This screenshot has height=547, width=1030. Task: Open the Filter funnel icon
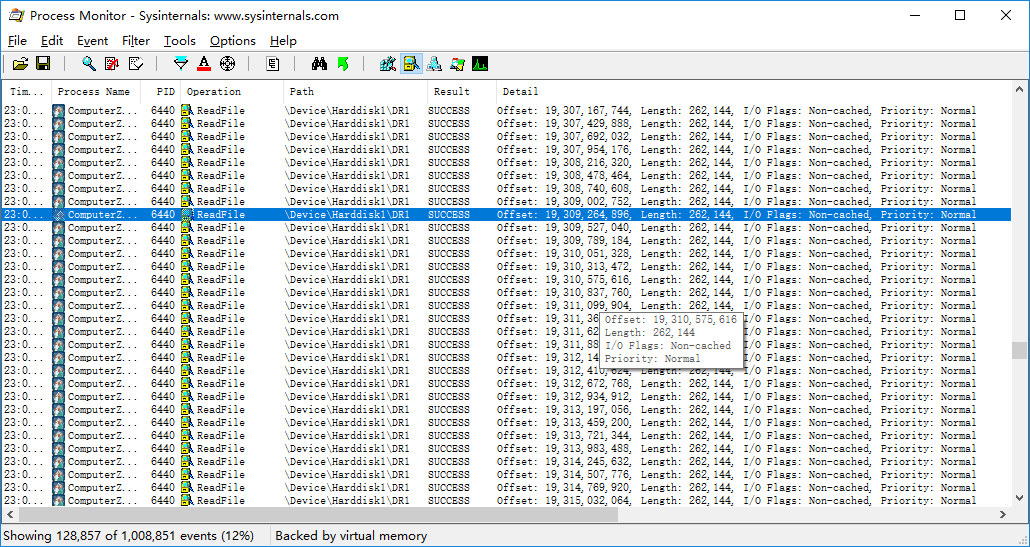(x=181, y=64)
